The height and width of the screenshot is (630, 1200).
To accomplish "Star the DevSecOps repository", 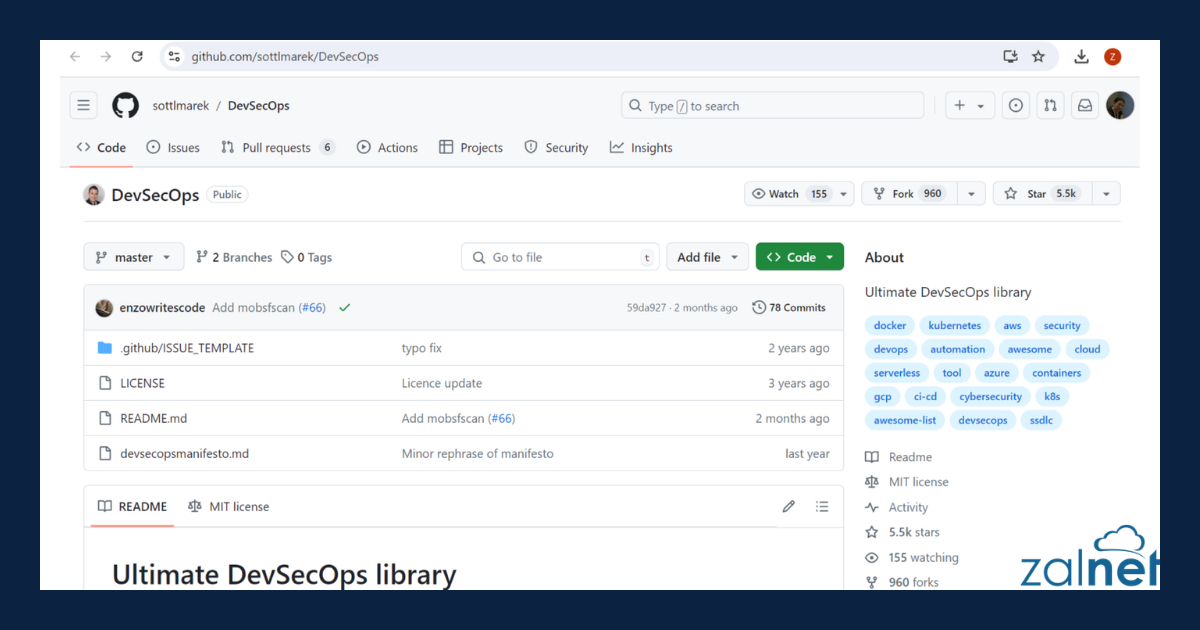I will (x=1042, y=194).
